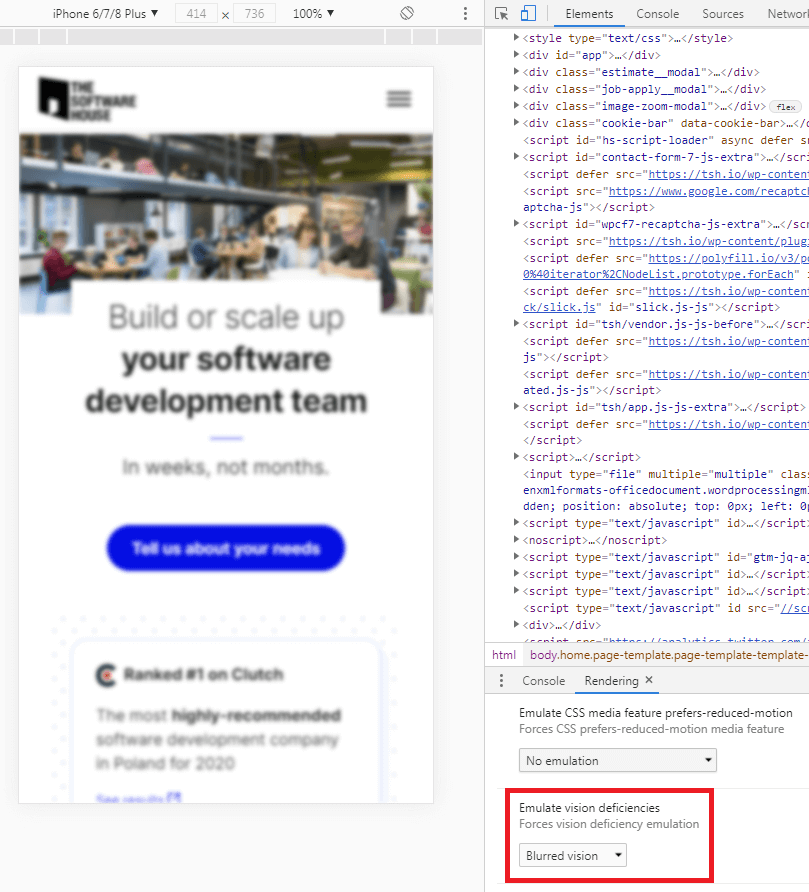Open the drawer three-dot menu beside Console

(501, 680)
